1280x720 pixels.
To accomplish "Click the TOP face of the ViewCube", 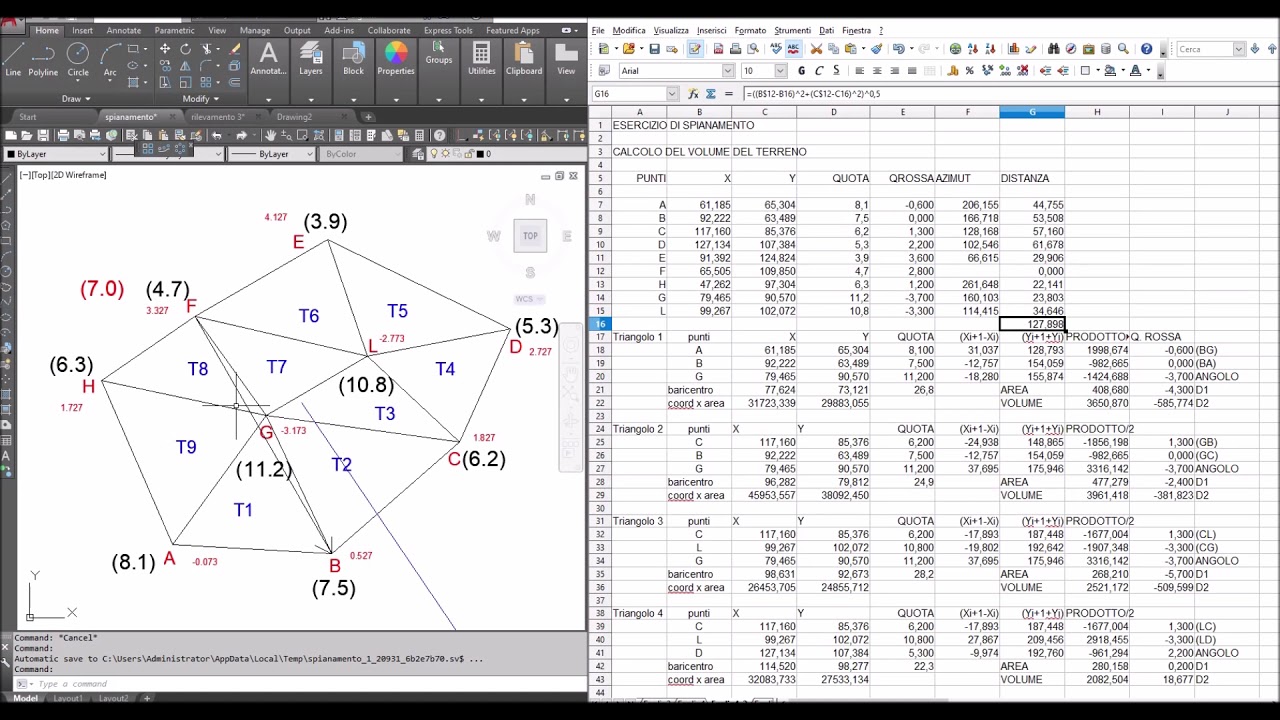I will (x=530, y=236).
